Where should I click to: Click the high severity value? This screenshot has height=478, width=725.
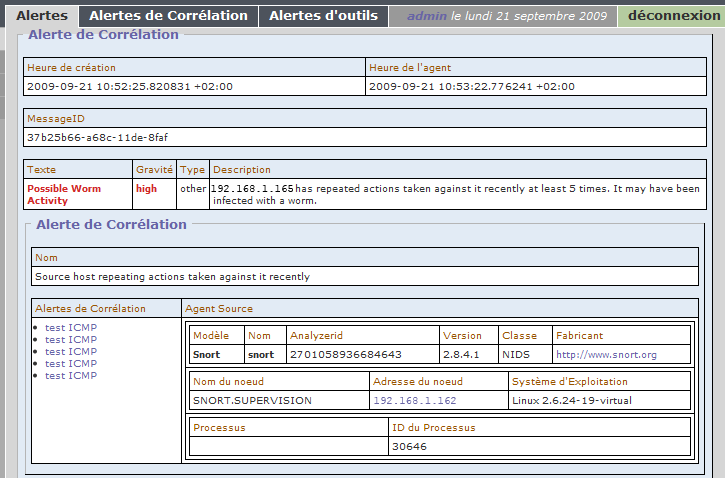146,188
